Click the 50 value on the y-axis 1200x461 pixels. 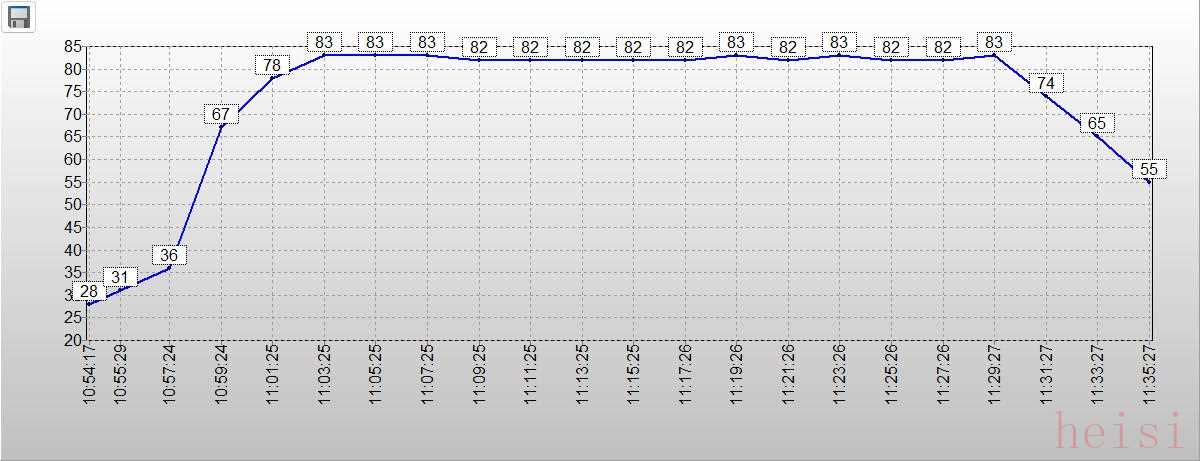tap(72, 205)
